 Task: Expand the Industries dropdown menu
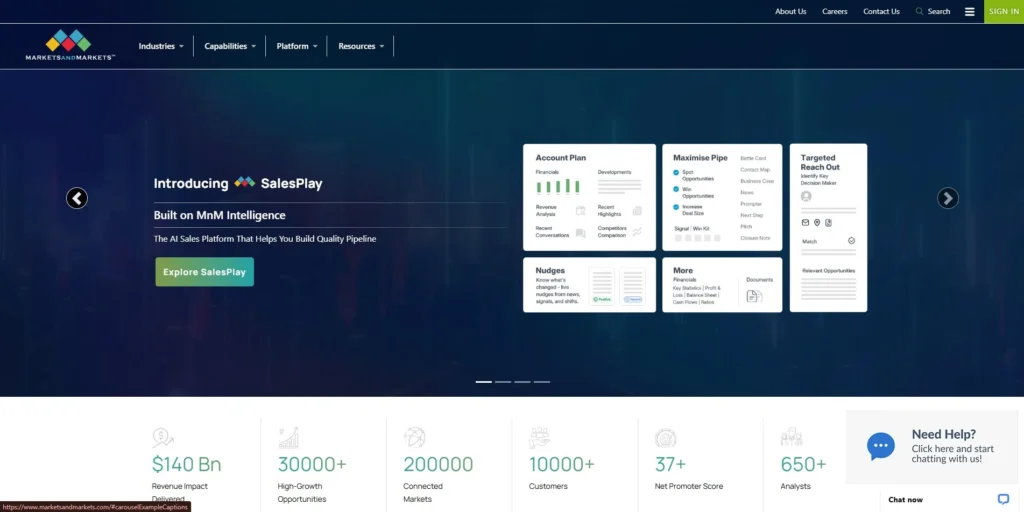tap(161, 46)
